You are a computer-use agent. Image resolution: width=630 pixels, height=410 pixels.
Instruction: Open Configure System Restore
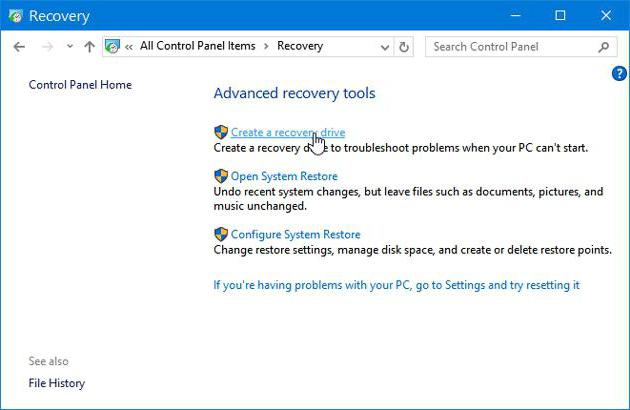pos(296,234)
